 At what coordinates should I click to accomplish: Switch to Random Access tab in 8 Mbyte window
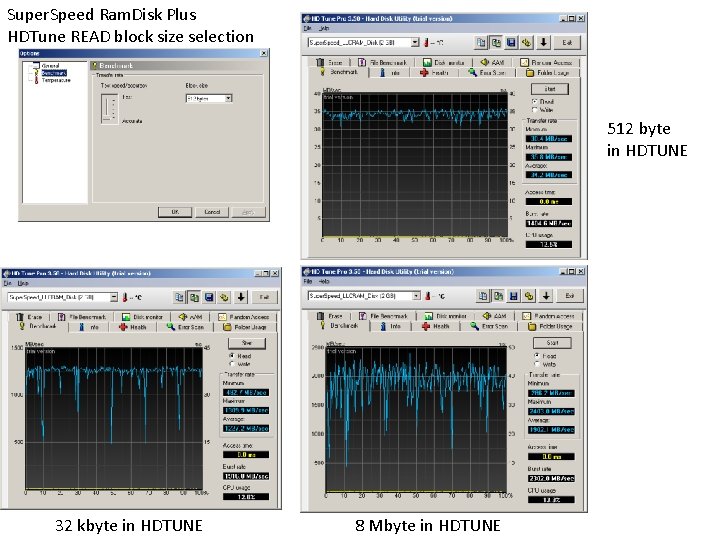(x=549, y=316)
